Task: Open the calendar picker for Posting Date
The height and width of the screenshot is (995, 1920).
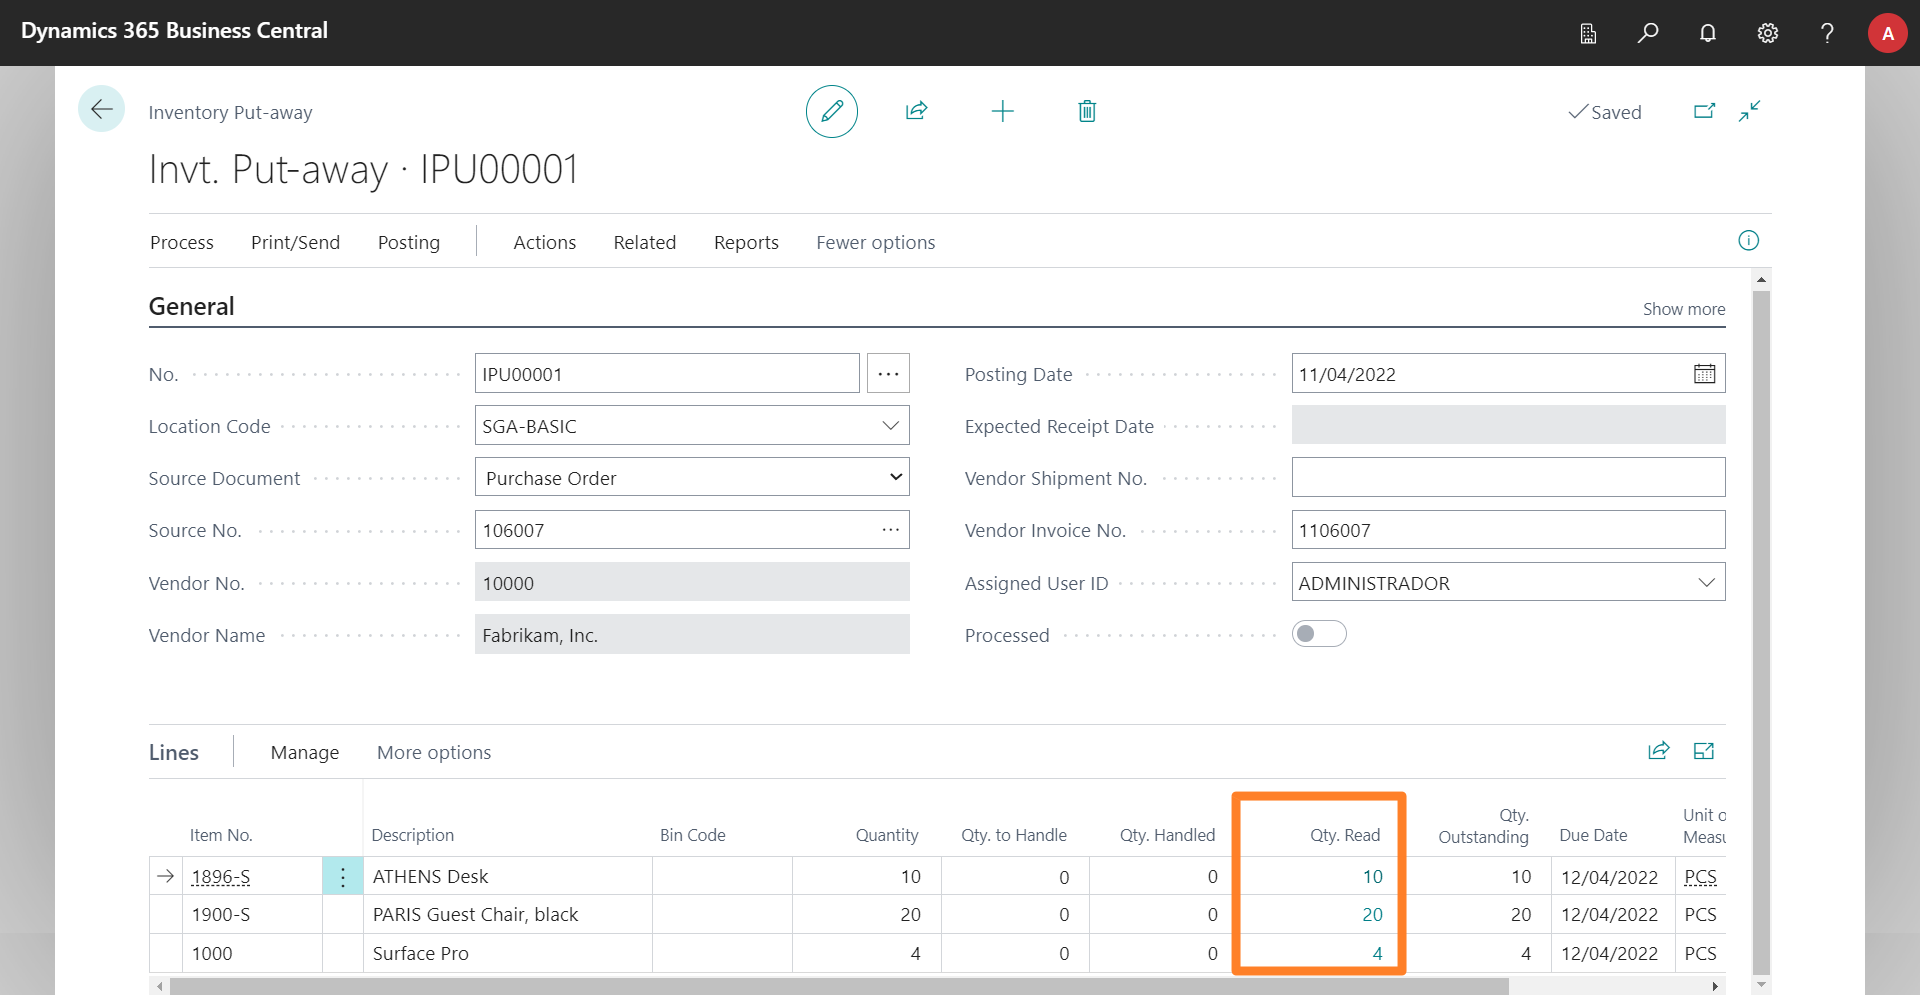Action: pos(1704,374)
